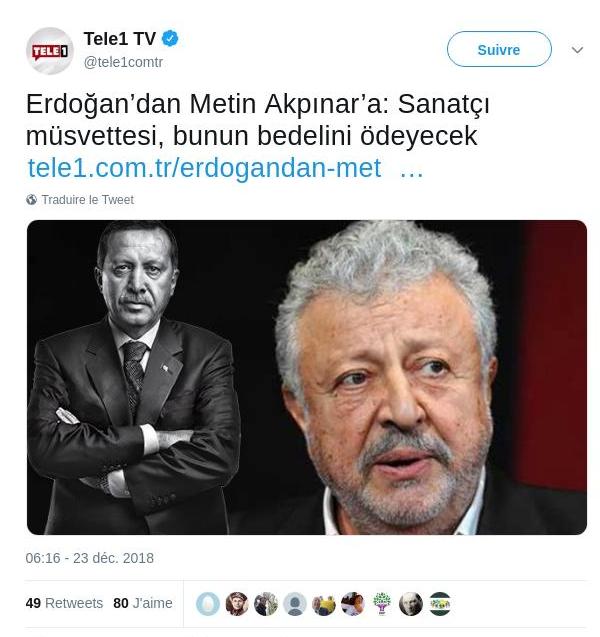Open the black-and-white bald man liker avatar
Screen dimensions: 600x637
point(411,603)
